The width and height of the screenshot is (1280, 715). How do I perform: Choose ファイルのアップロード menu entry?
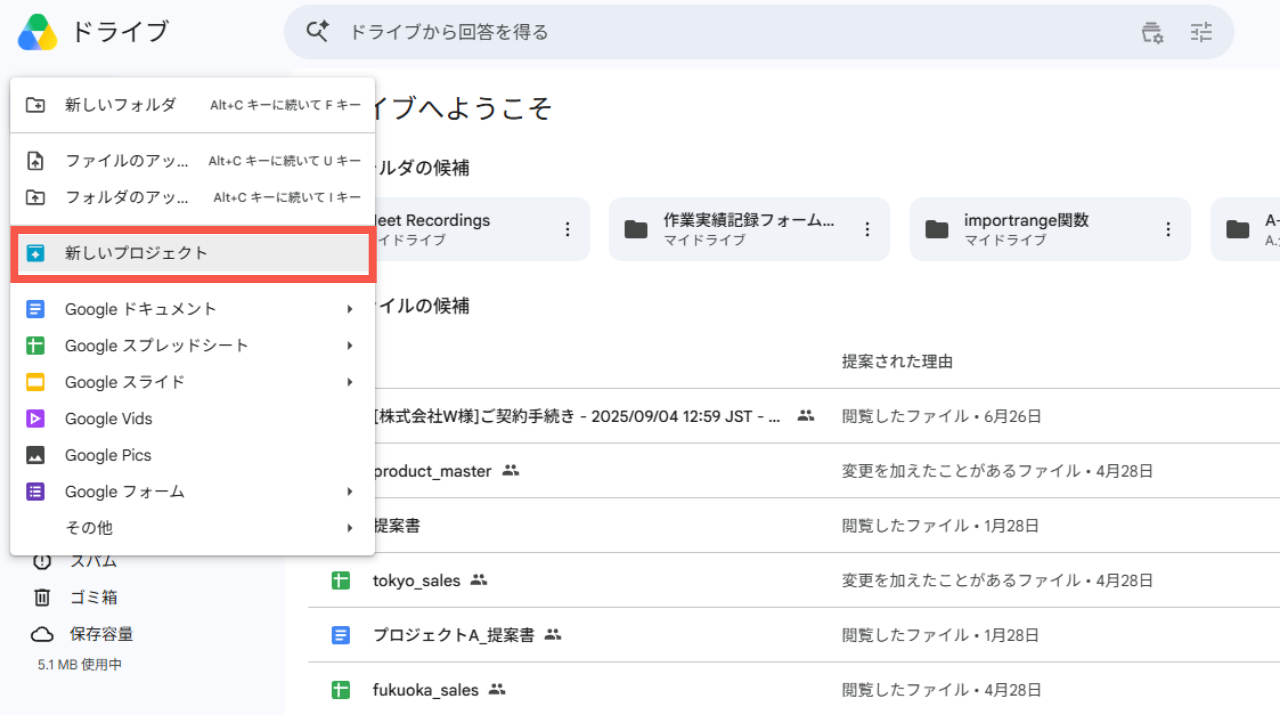[193, 161]
